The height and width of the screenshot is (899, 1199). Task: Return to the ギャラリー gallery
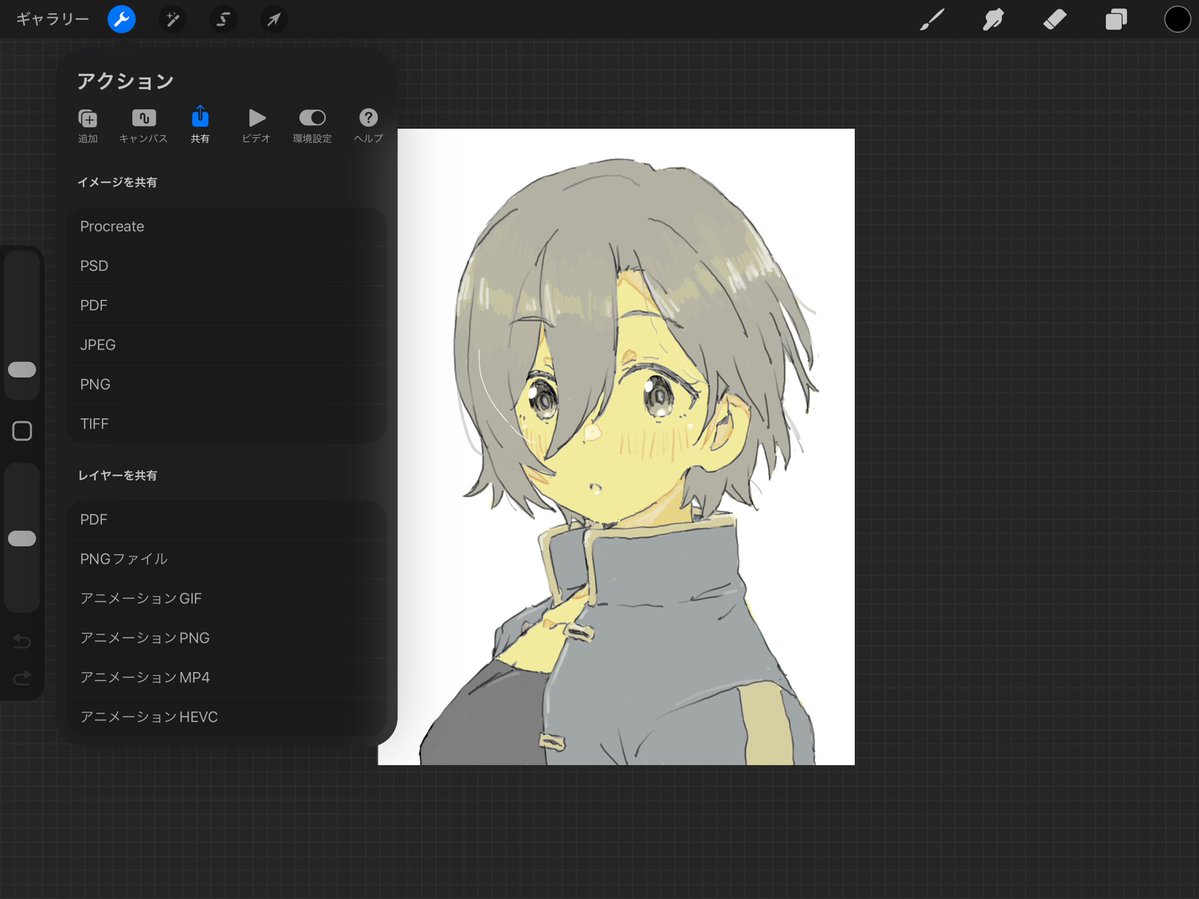point(52,19)
